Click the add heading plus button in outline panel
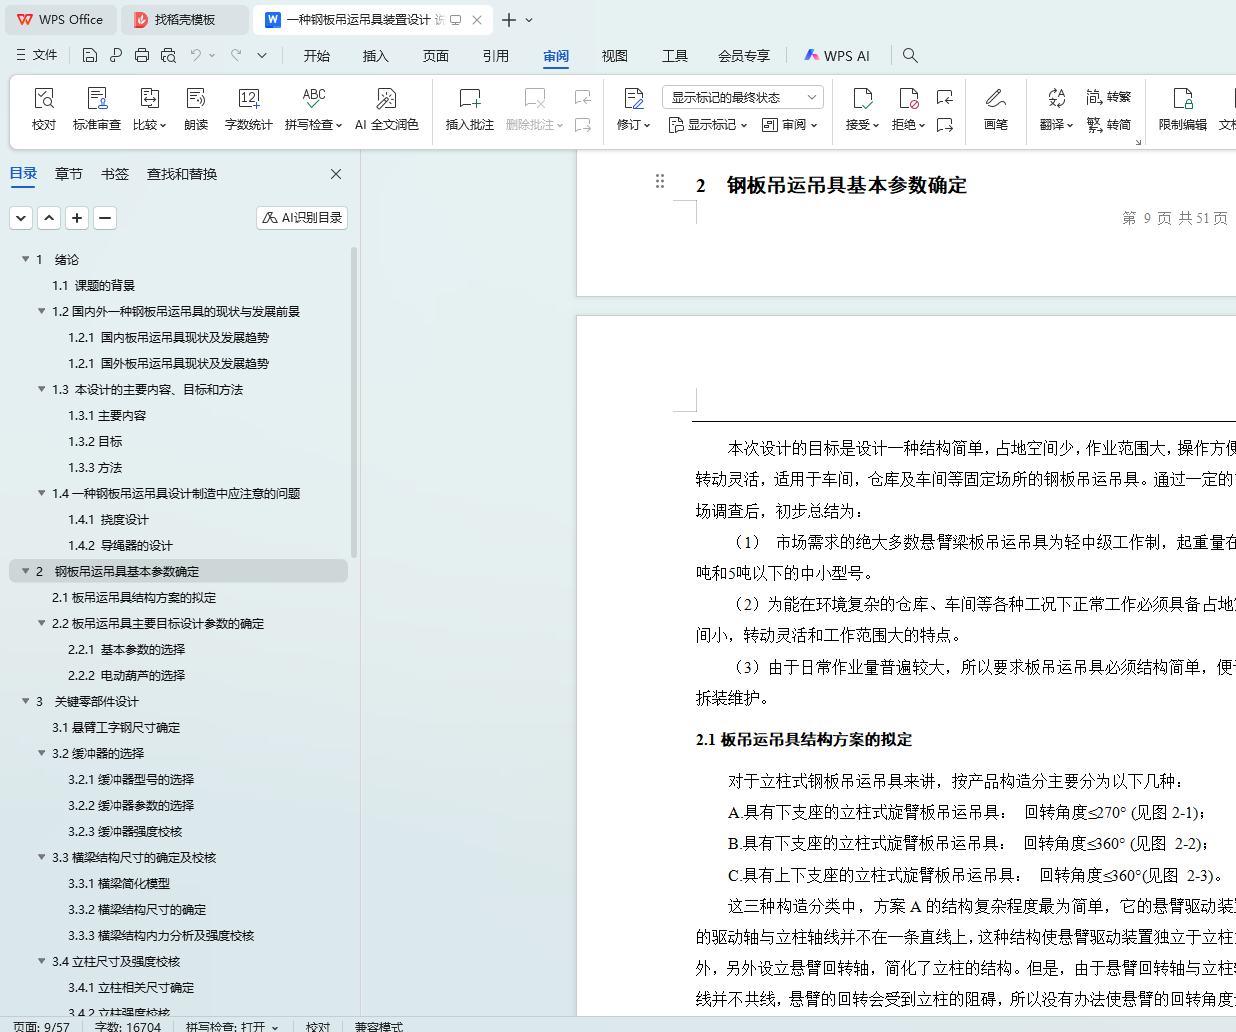 (x=77, y=217)
